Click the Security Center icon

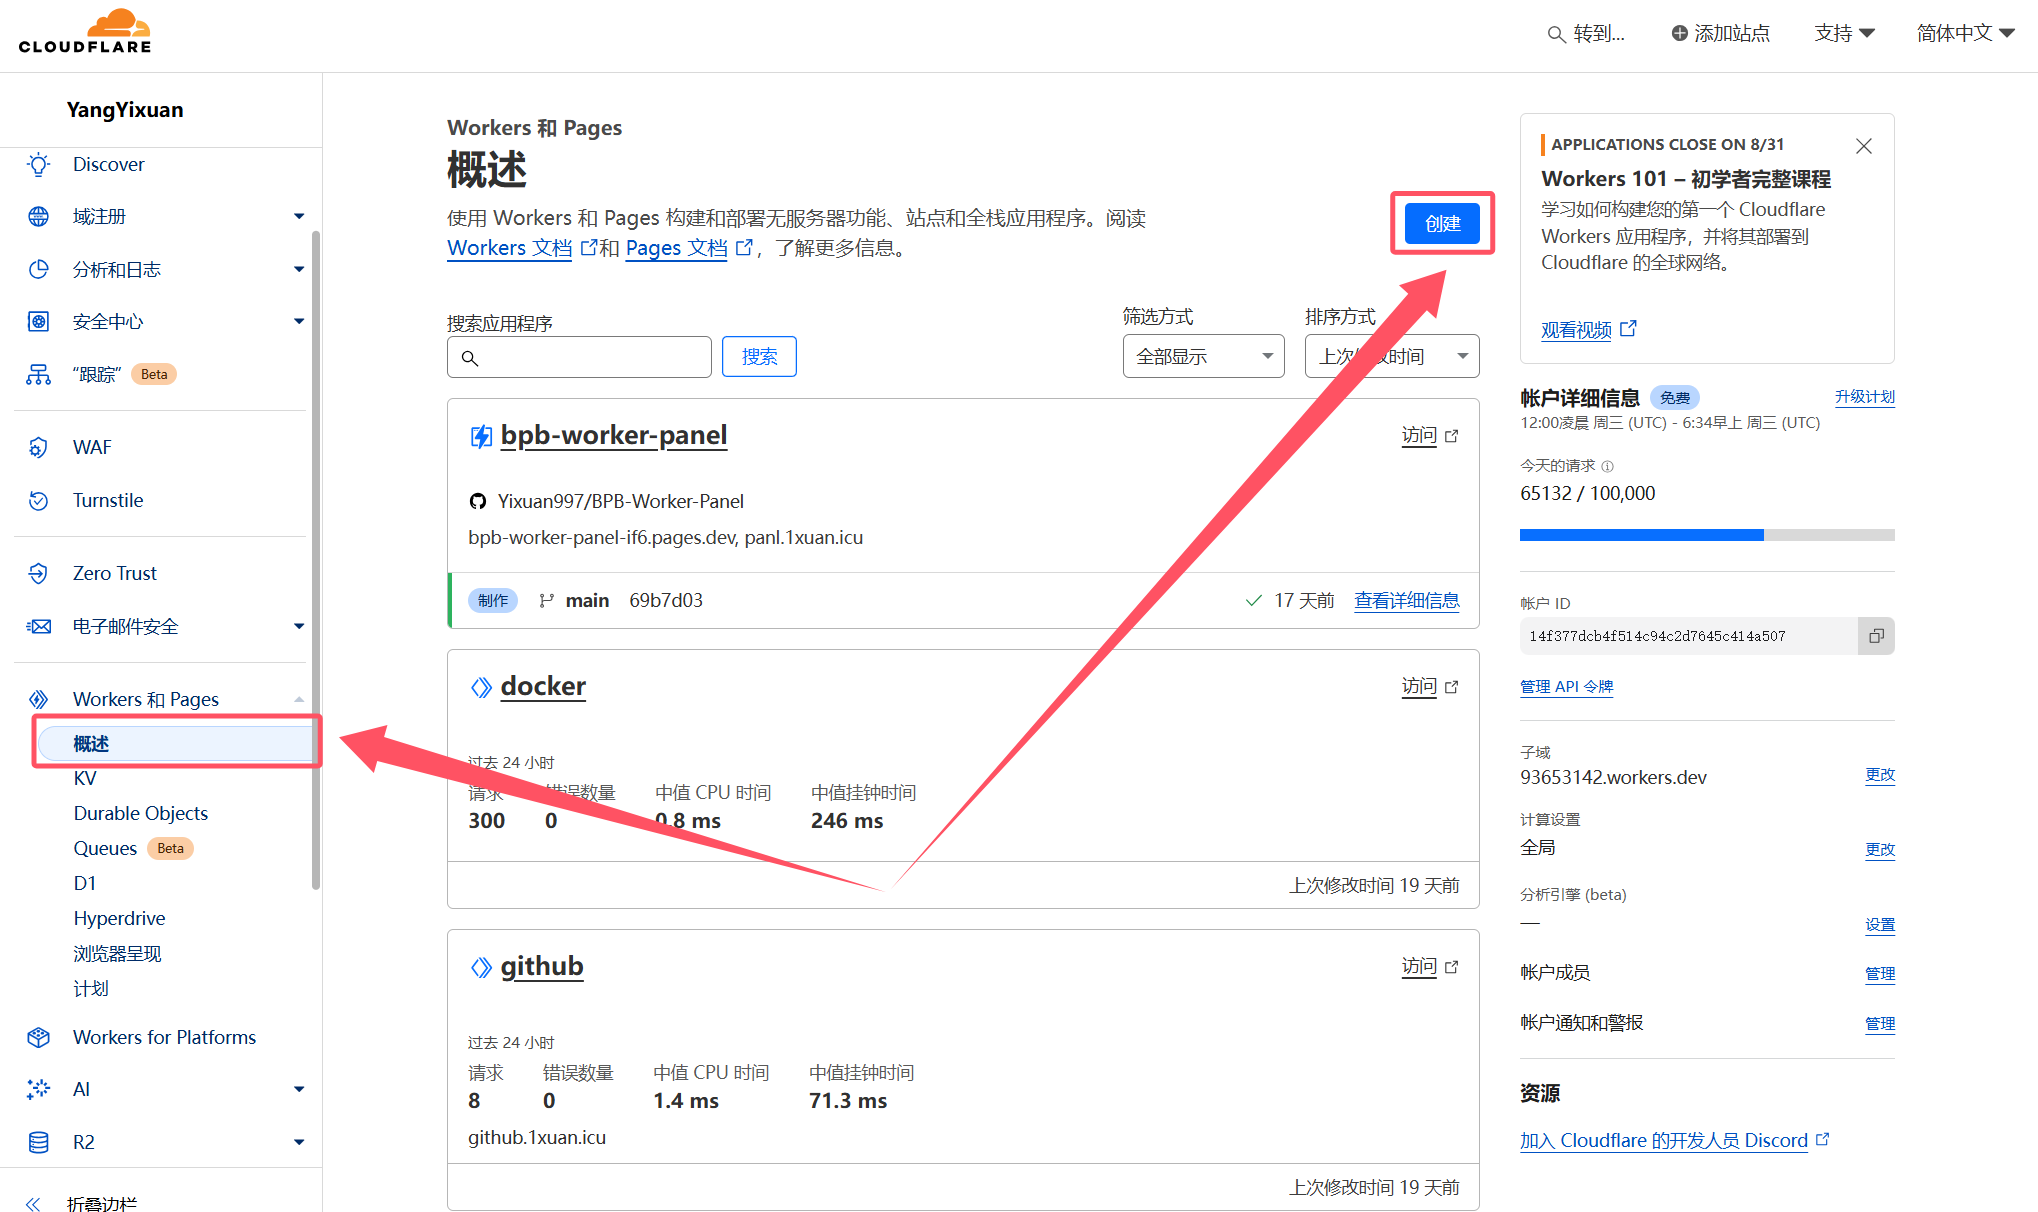(x=38, y=322)
